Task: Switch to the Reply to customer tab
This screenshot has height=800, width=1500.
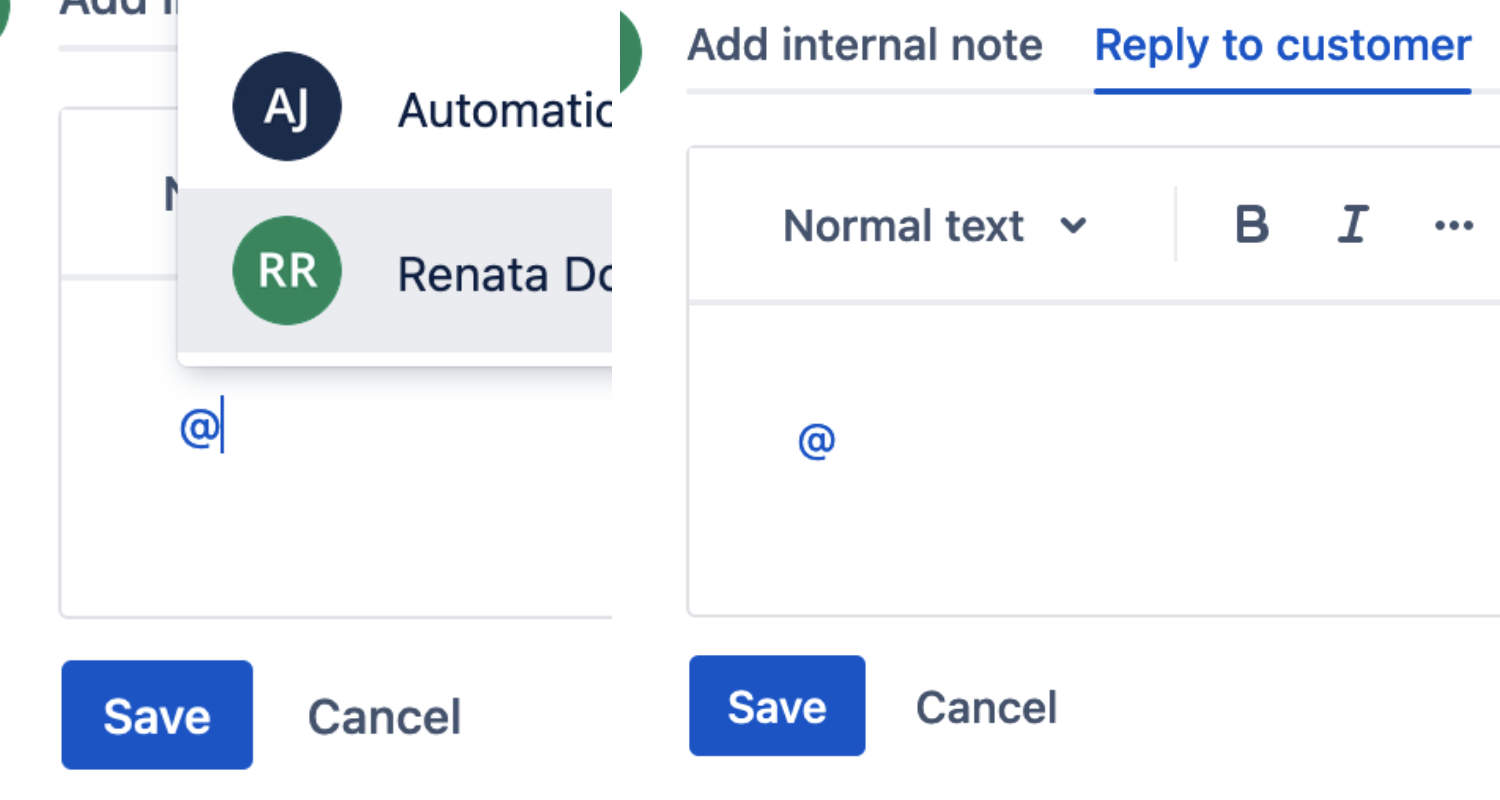Action: tap(1282, 46)
